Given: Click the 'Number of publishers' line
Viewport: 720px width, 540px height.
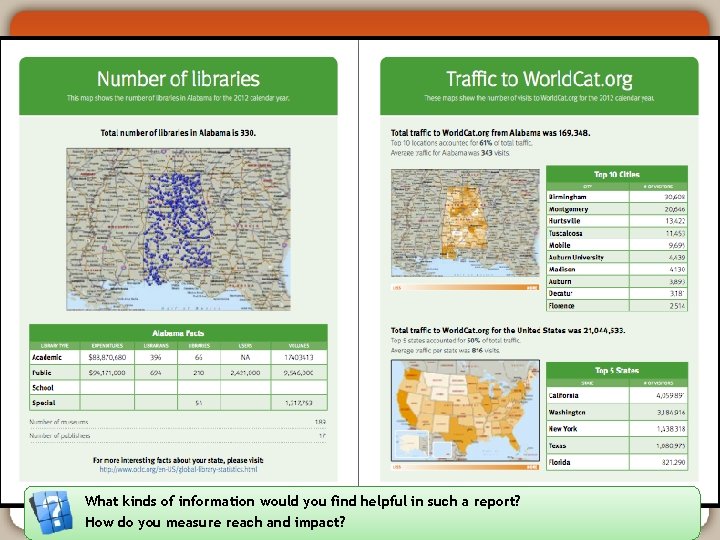Looking at the screenshot, I should coord(178,435).
